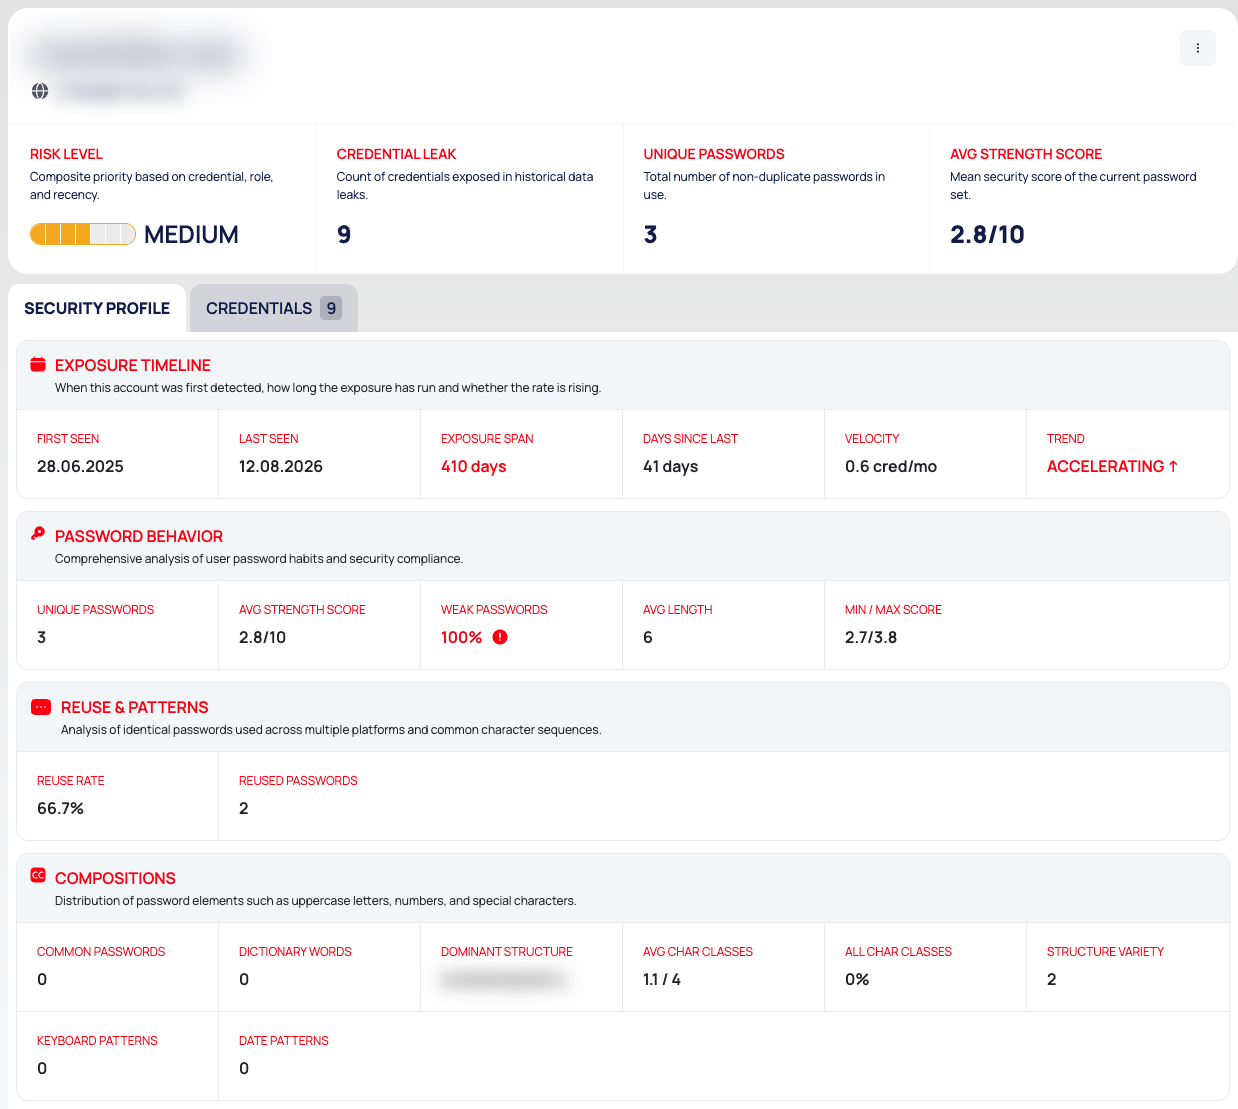Screen dimensions: 1238x1109
Task: Click first seen date 28.06.2025
Action: coord(80,466)
